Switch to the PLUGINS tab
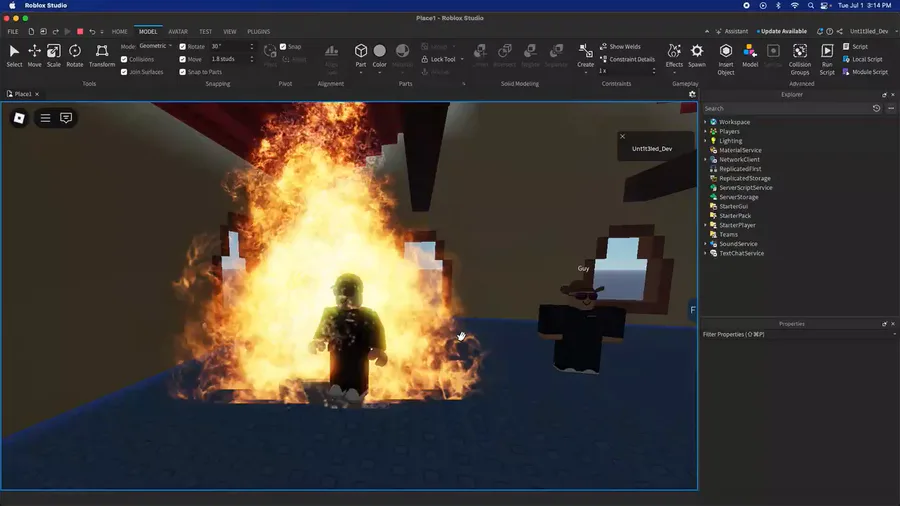The height and width of the screenshot is (506, 900). [x=258, y=32]
